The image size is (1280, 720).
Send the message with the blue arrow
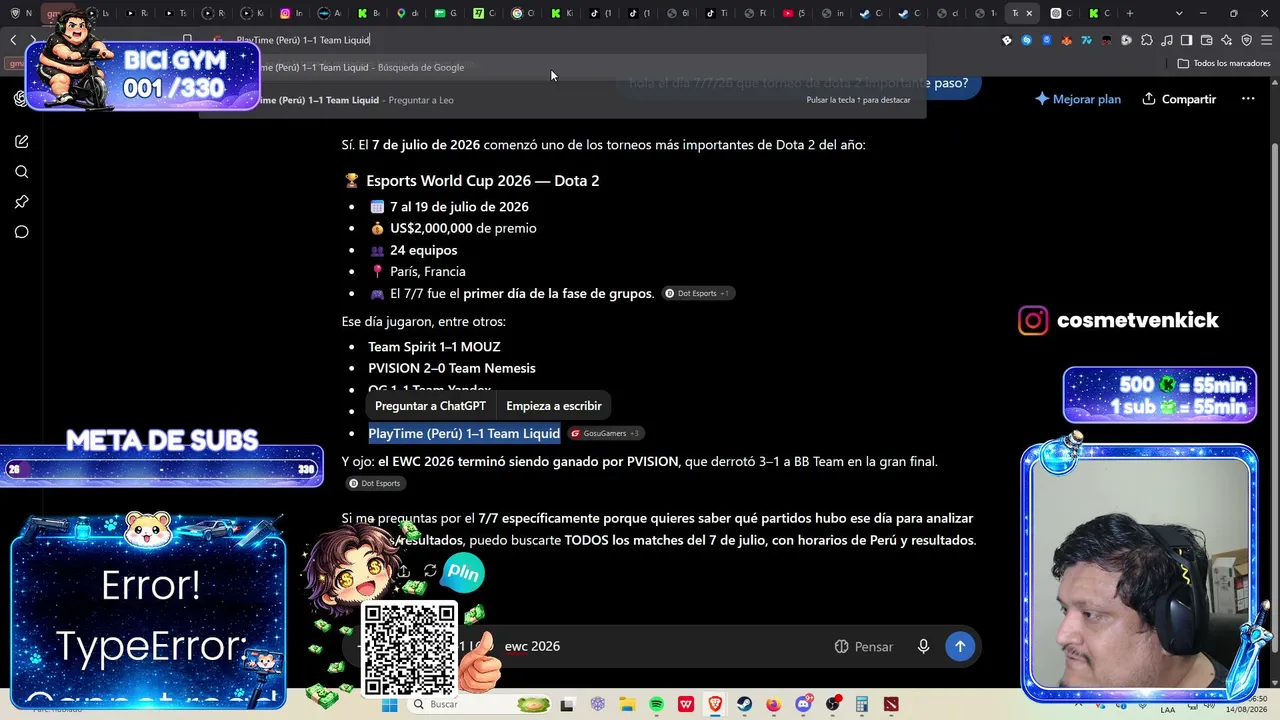click(x=960, y=646)
